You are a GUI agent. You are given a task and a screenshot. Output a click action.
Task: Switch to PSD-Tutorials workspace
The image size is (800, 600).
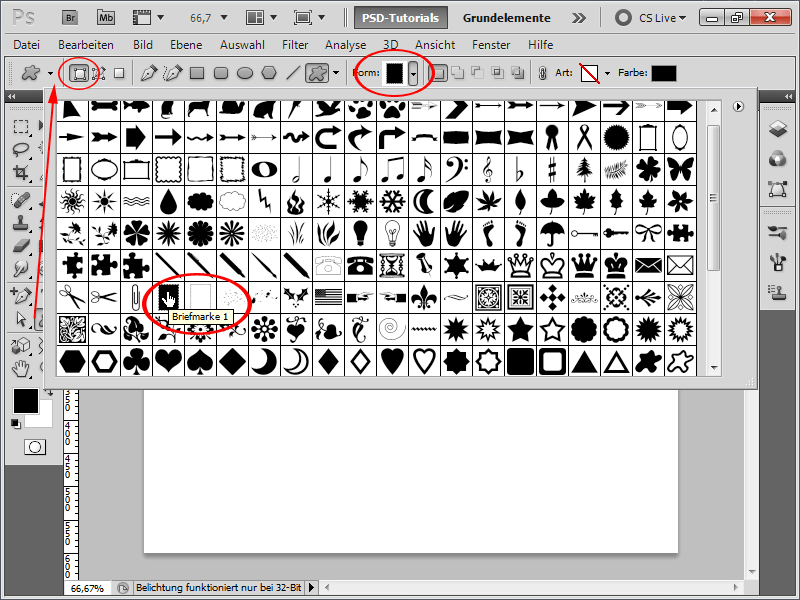coord(401,18)
